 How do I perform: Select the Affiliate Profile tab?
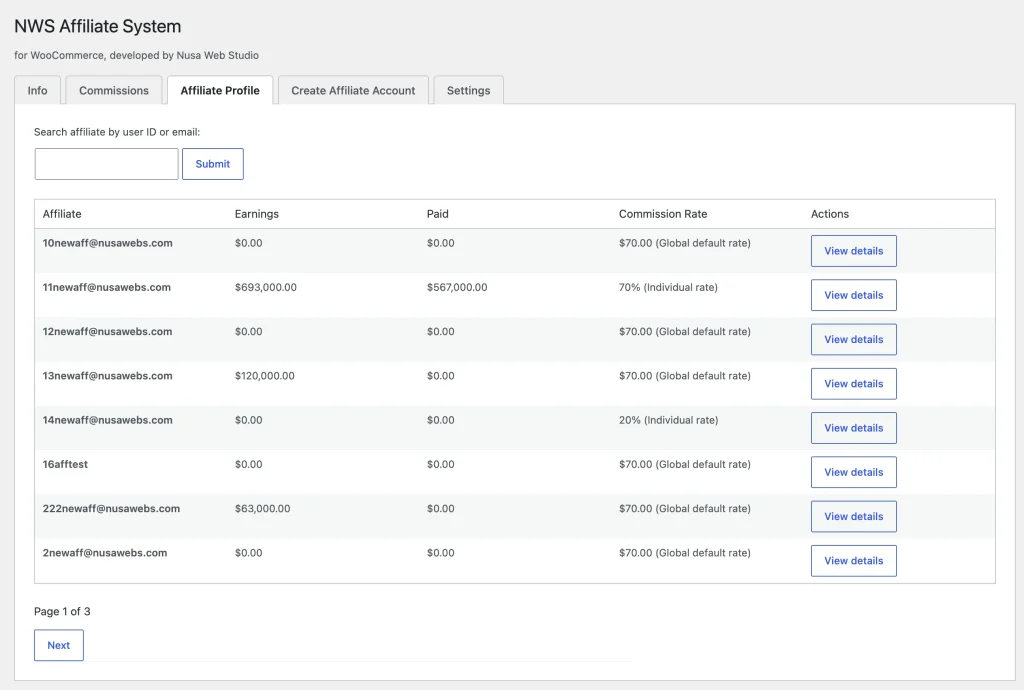(220, 90)
